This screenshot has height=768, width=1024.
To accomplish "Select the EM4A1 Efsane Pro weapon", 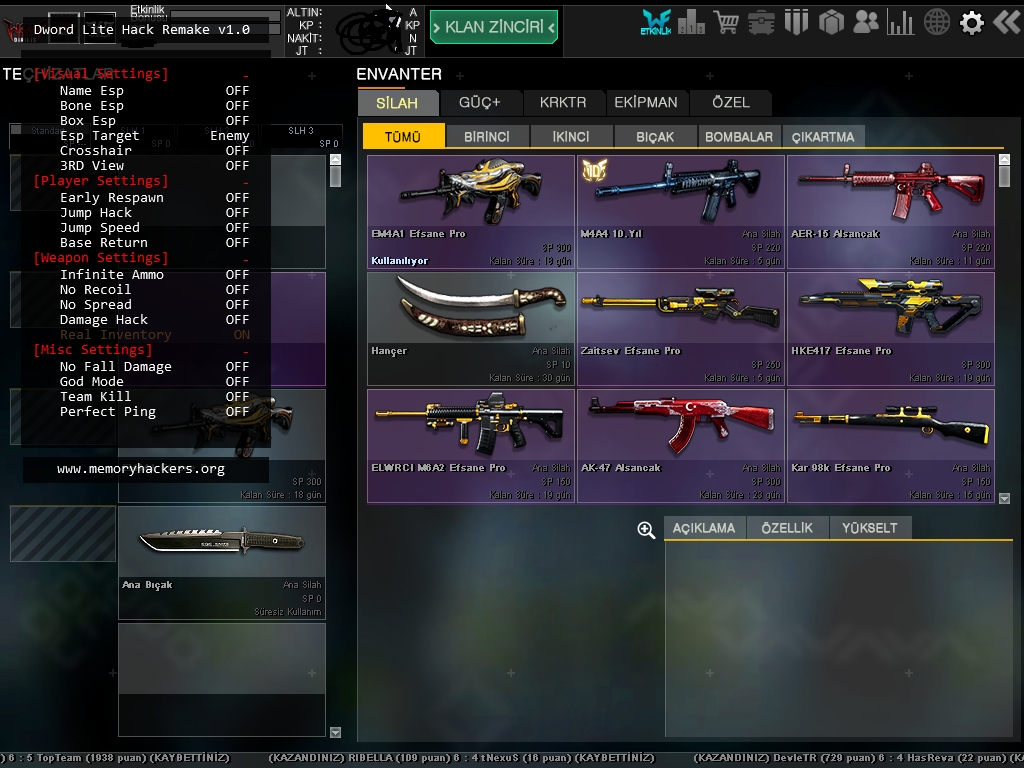I will pos(471,212).
